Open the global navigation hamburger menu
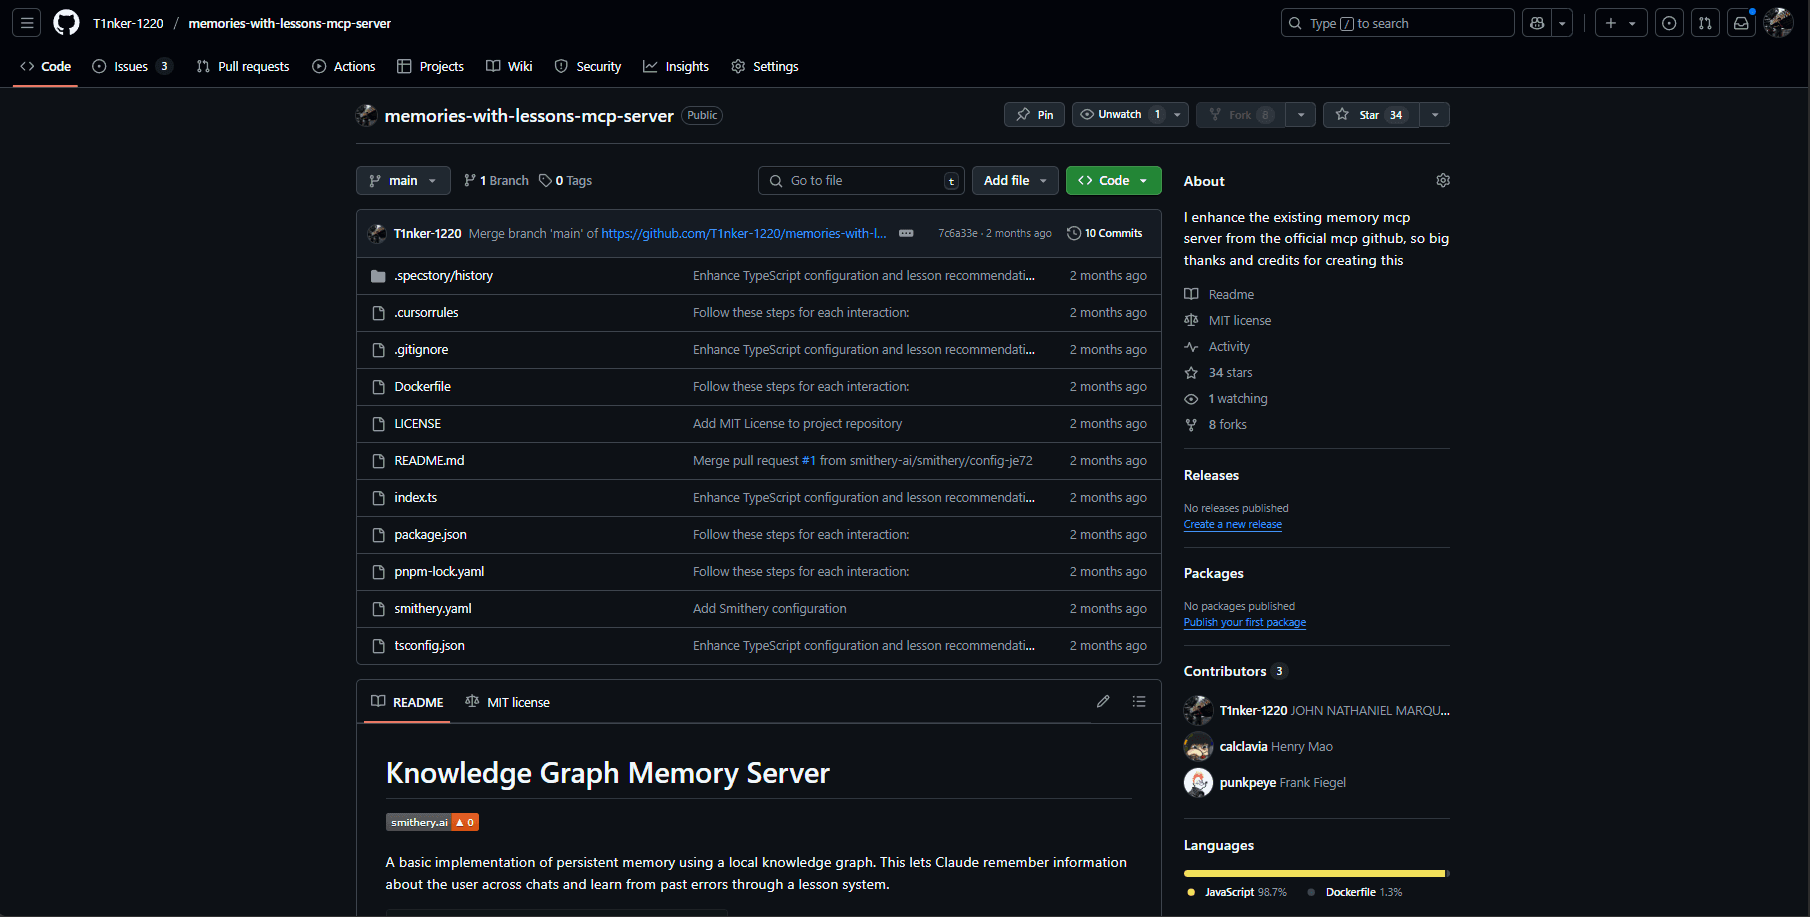The image size is (1810, 917). pos(27,23)
